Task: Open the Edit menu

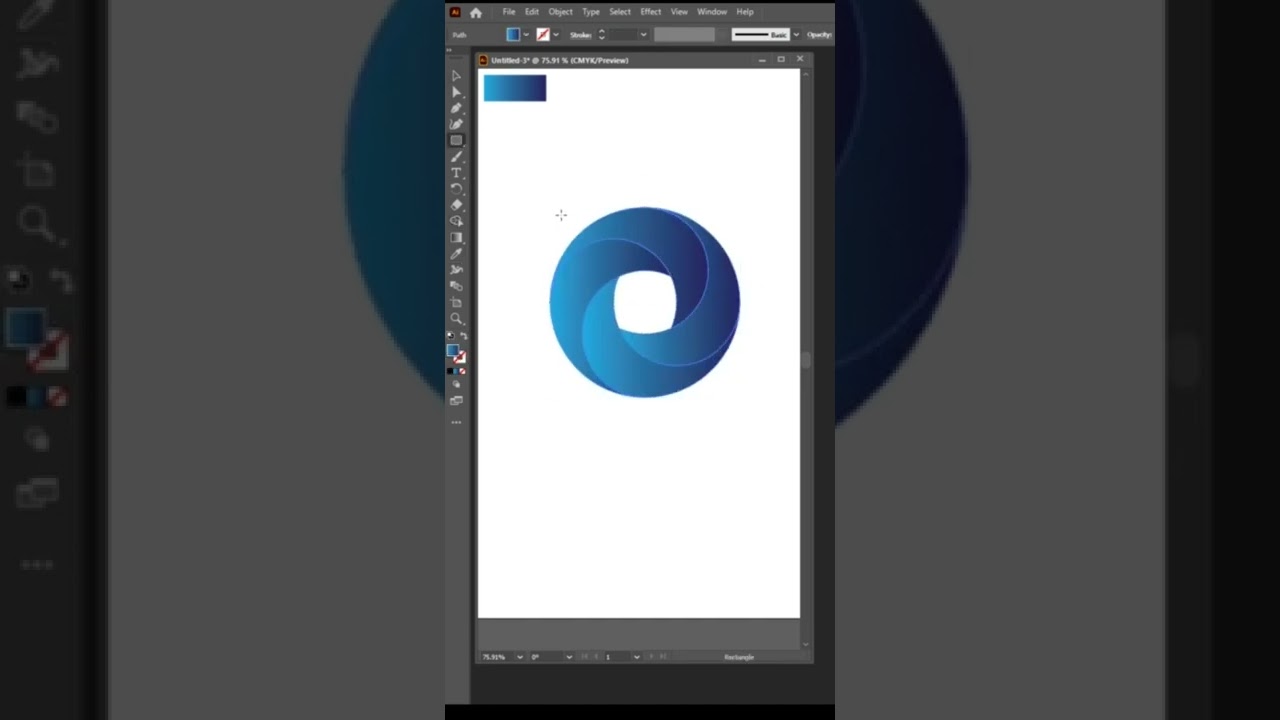Action: [x=532, y=12]
